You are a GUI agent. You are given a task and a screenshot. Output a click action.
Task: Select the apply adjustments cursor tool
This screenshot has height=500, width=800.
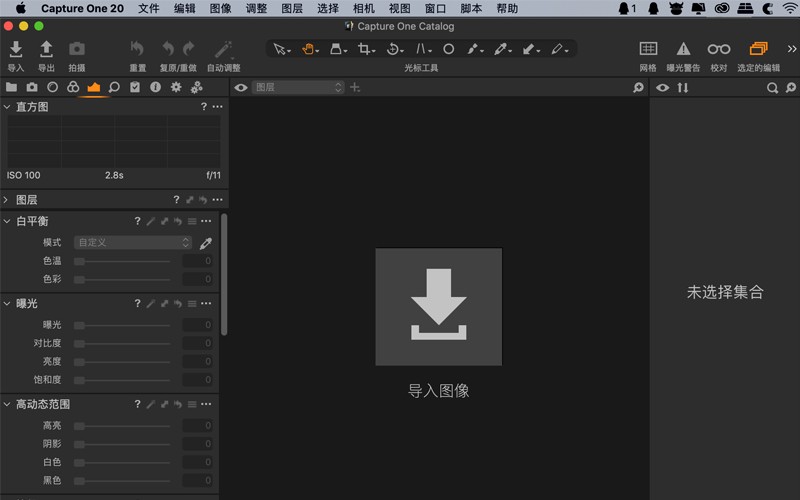tap(531, 49)
